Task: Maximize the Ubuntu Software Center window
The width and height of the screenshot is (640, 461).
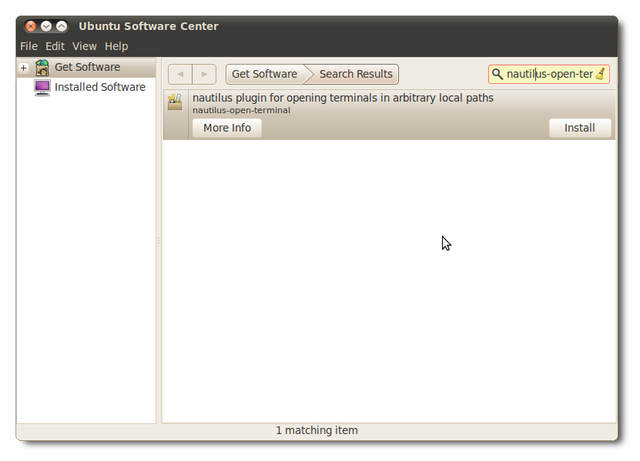Action: coord(62,27)
